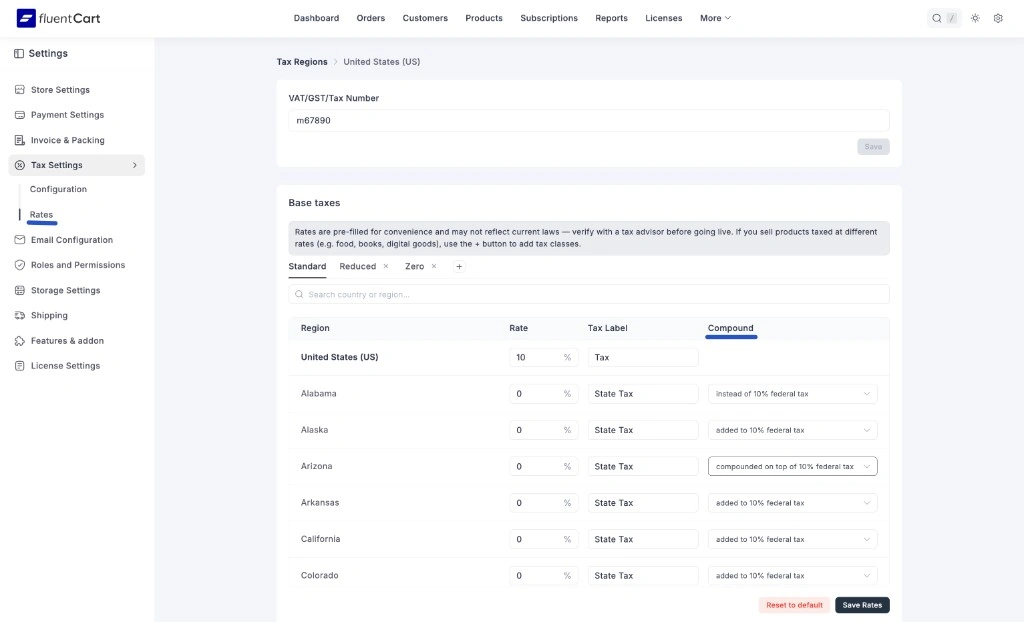The height and width of the screenshot is (622, 1024).
Task: Go back to Tax Regions breadcrumb
Action: (x=302, y=62)
